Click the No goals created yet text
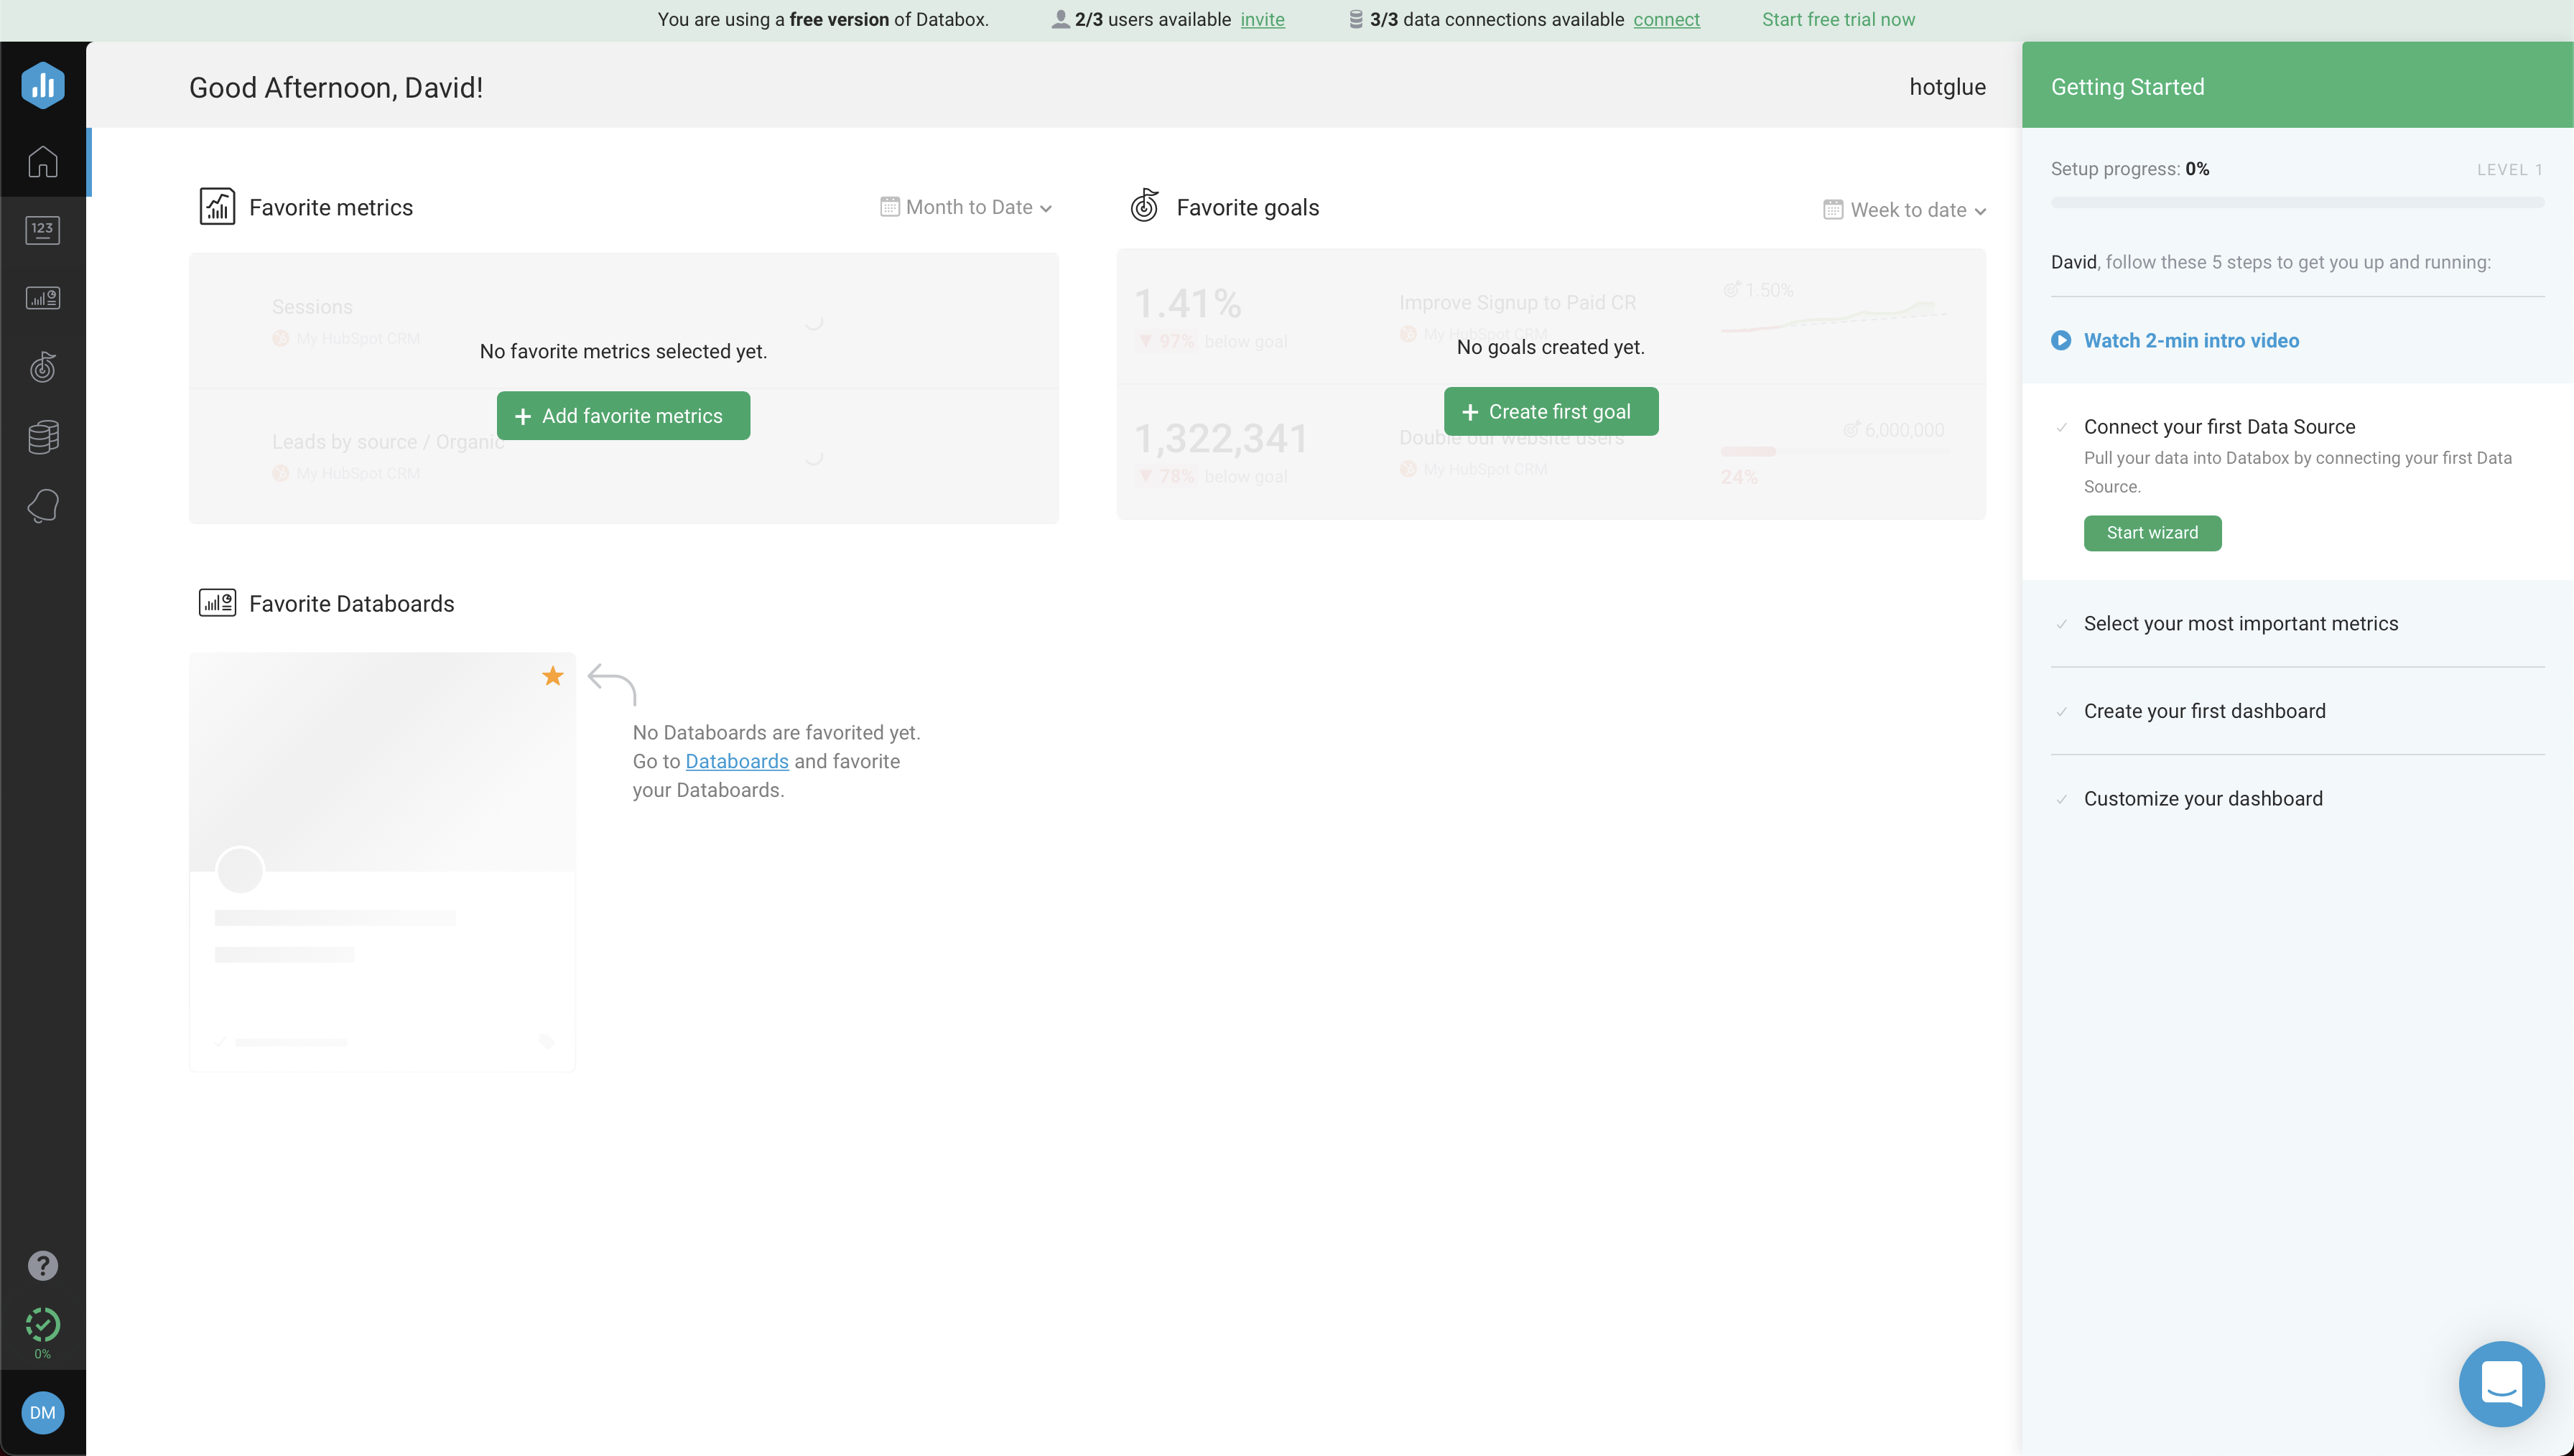 [x=1551, y=347]
